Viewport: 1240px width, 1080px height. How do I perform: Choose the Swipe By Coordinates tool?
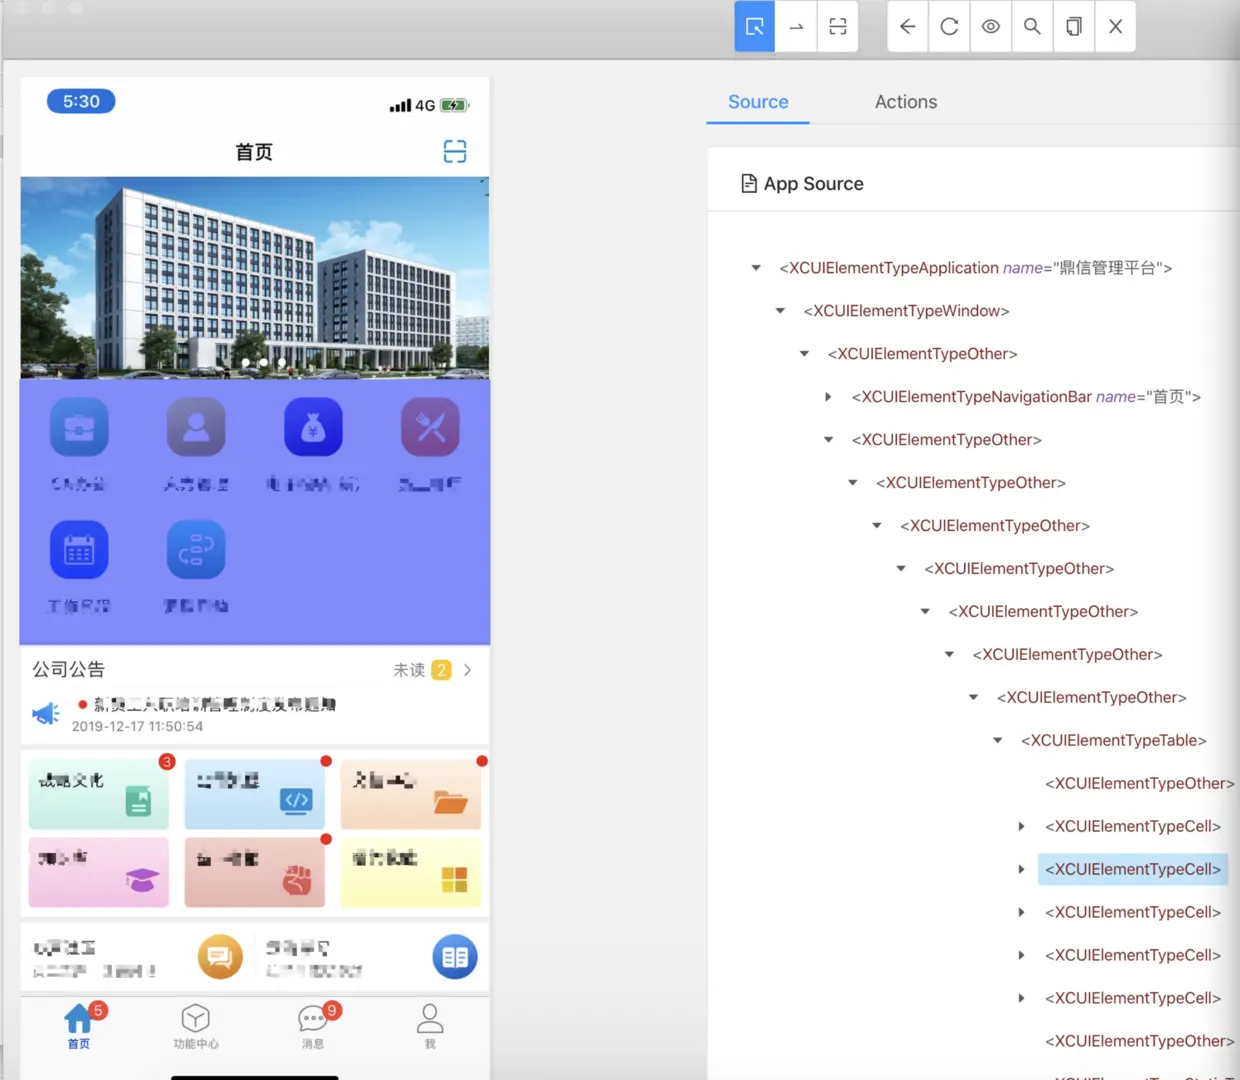point(796,27)
